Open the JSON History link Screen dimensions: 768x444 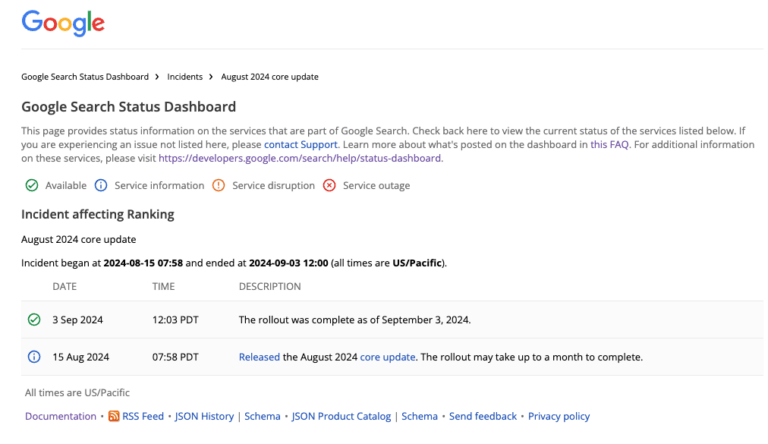[204, 416]
